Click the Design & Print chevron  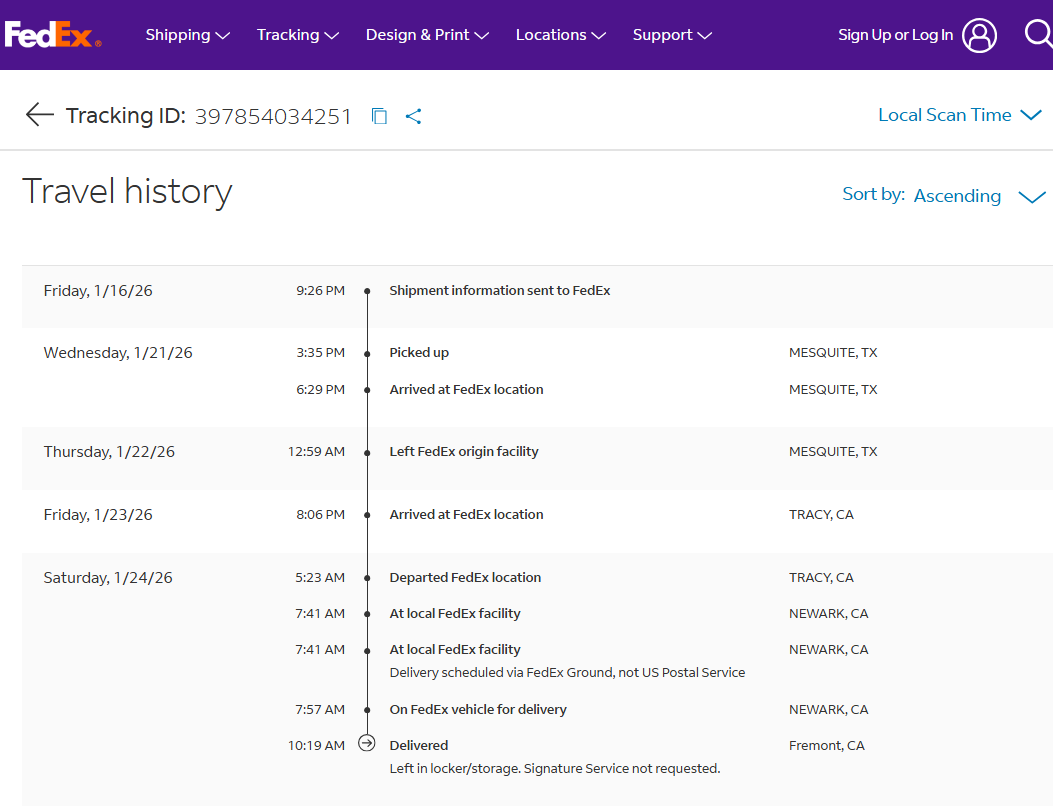482,36
